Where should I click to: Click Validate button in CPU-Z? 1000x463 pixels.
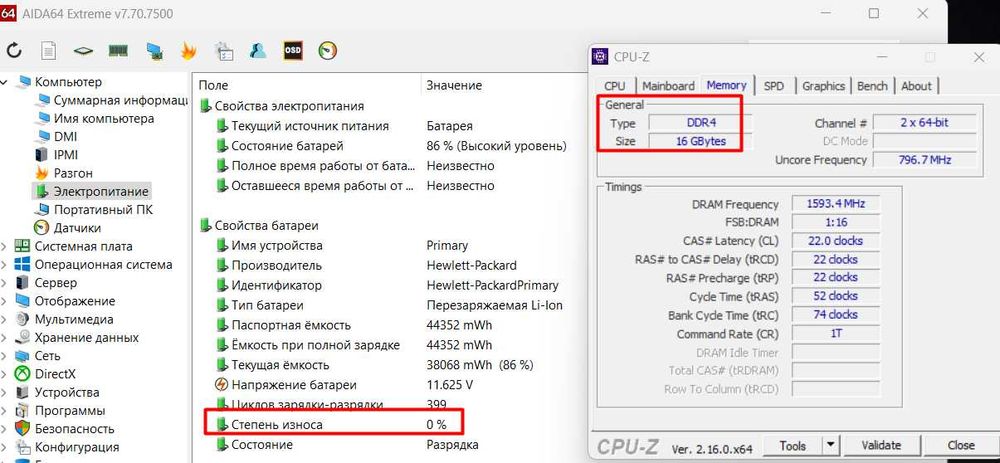pos(881,445)
